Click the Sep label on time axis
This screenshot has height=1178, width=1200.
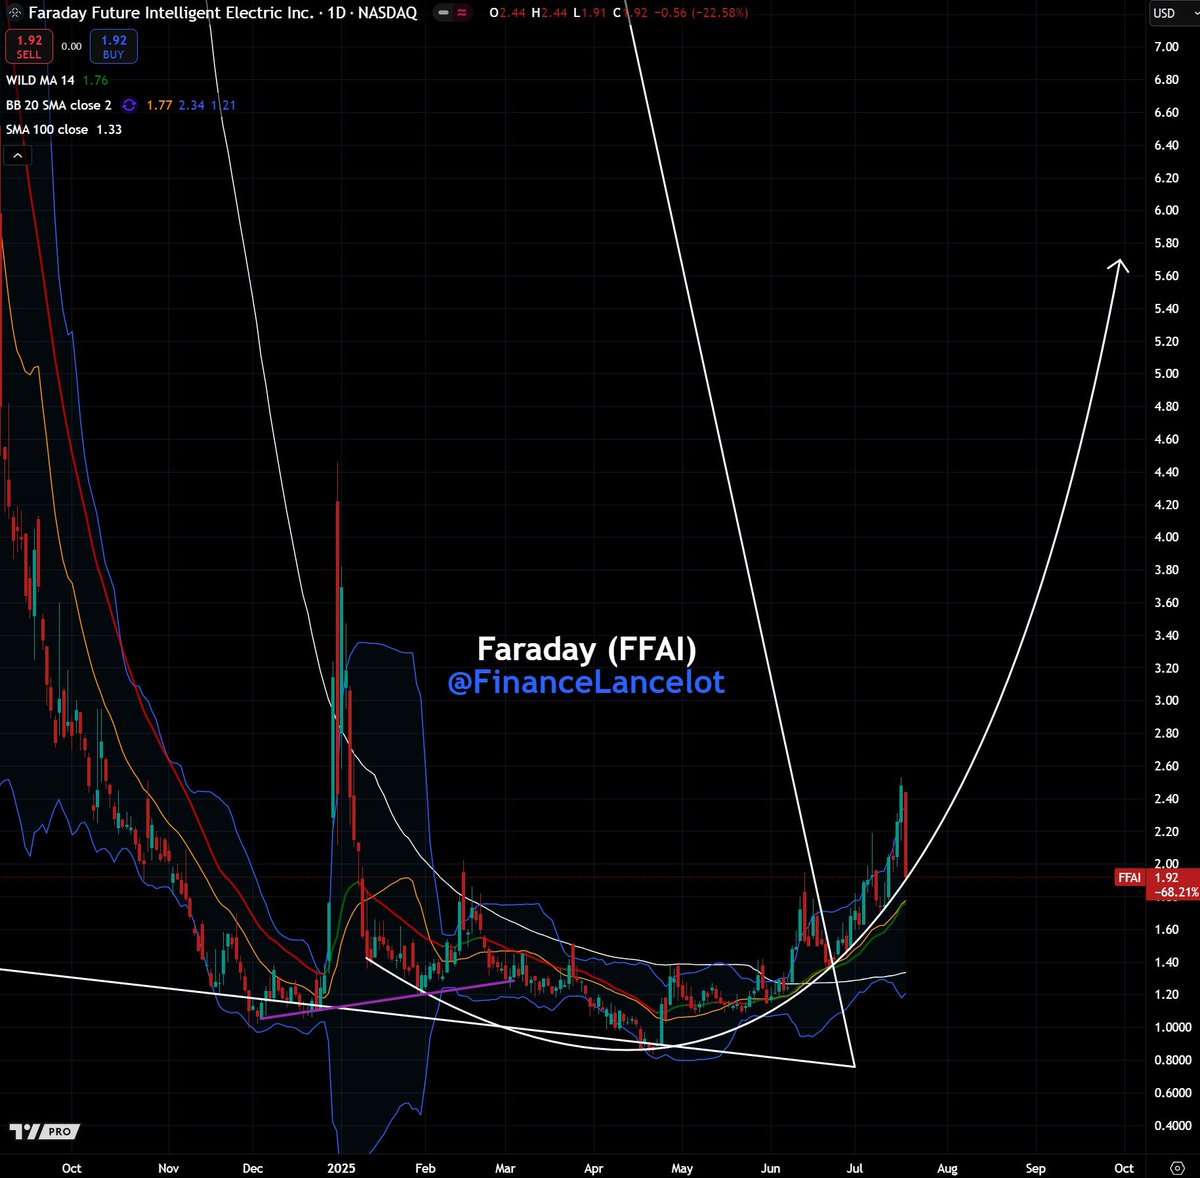(1036, 1168)
